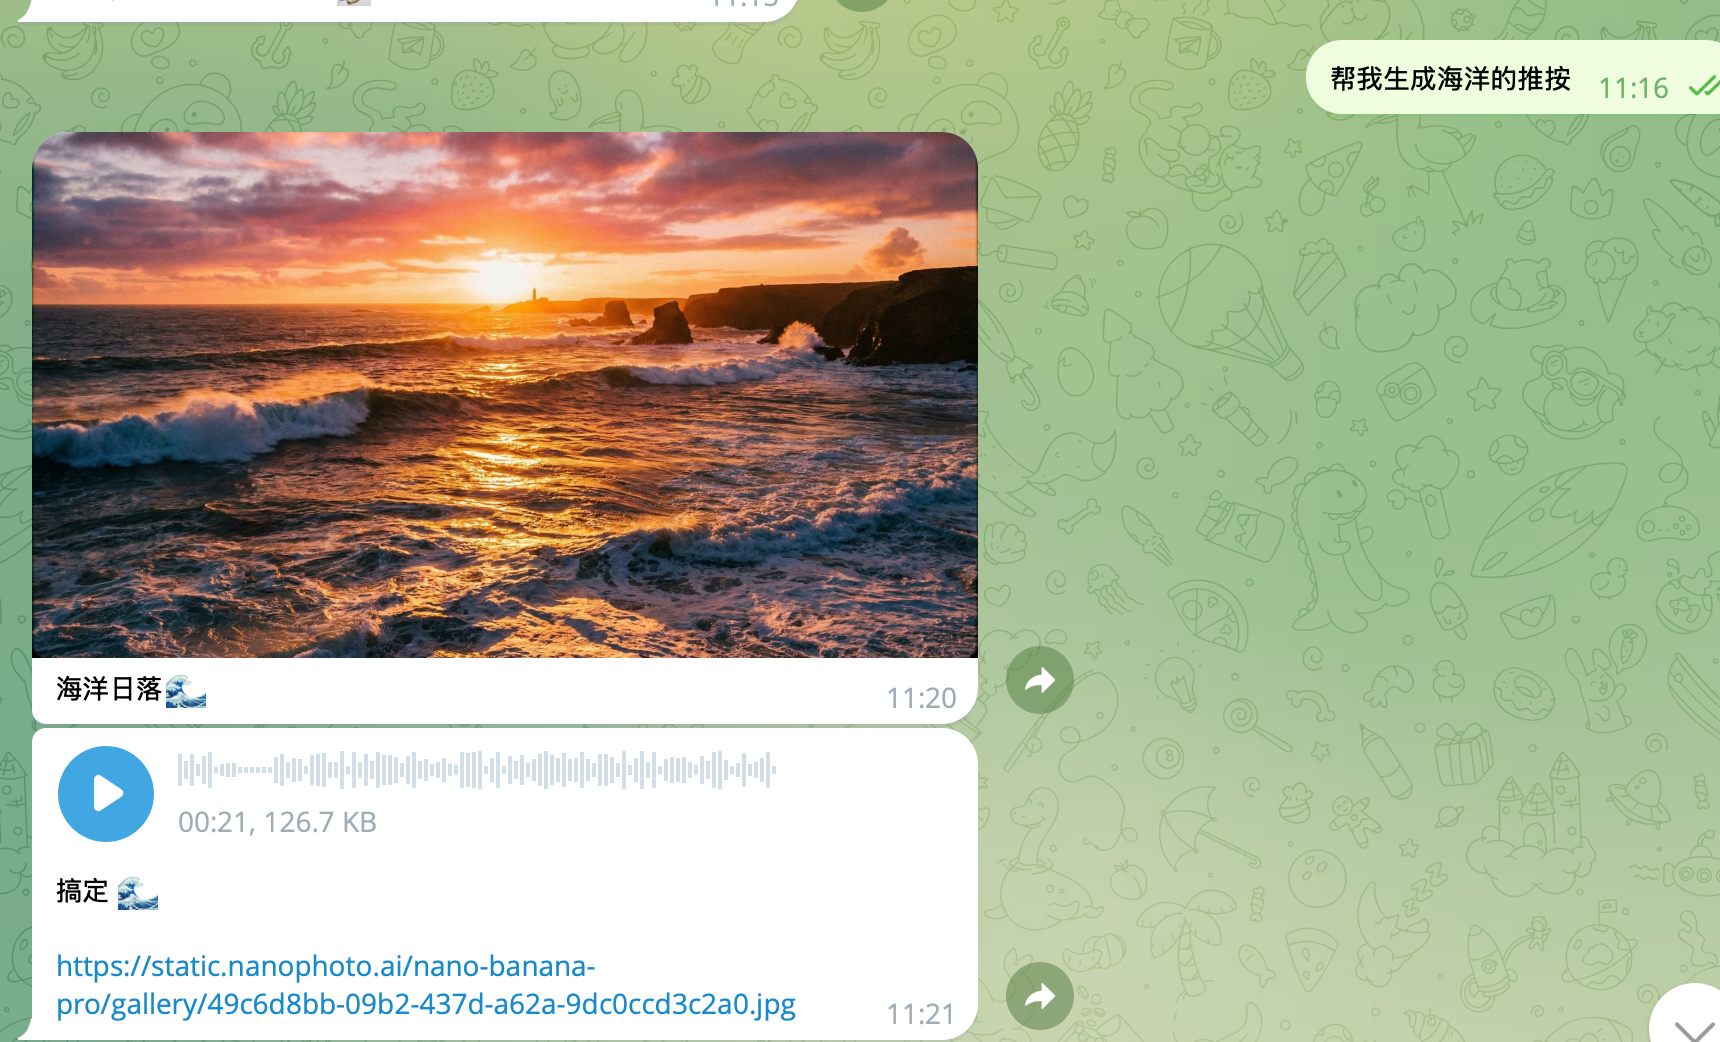Seek within the voice message waveform
This screenshot has height=1042, width=1720.
coord(476,770)
